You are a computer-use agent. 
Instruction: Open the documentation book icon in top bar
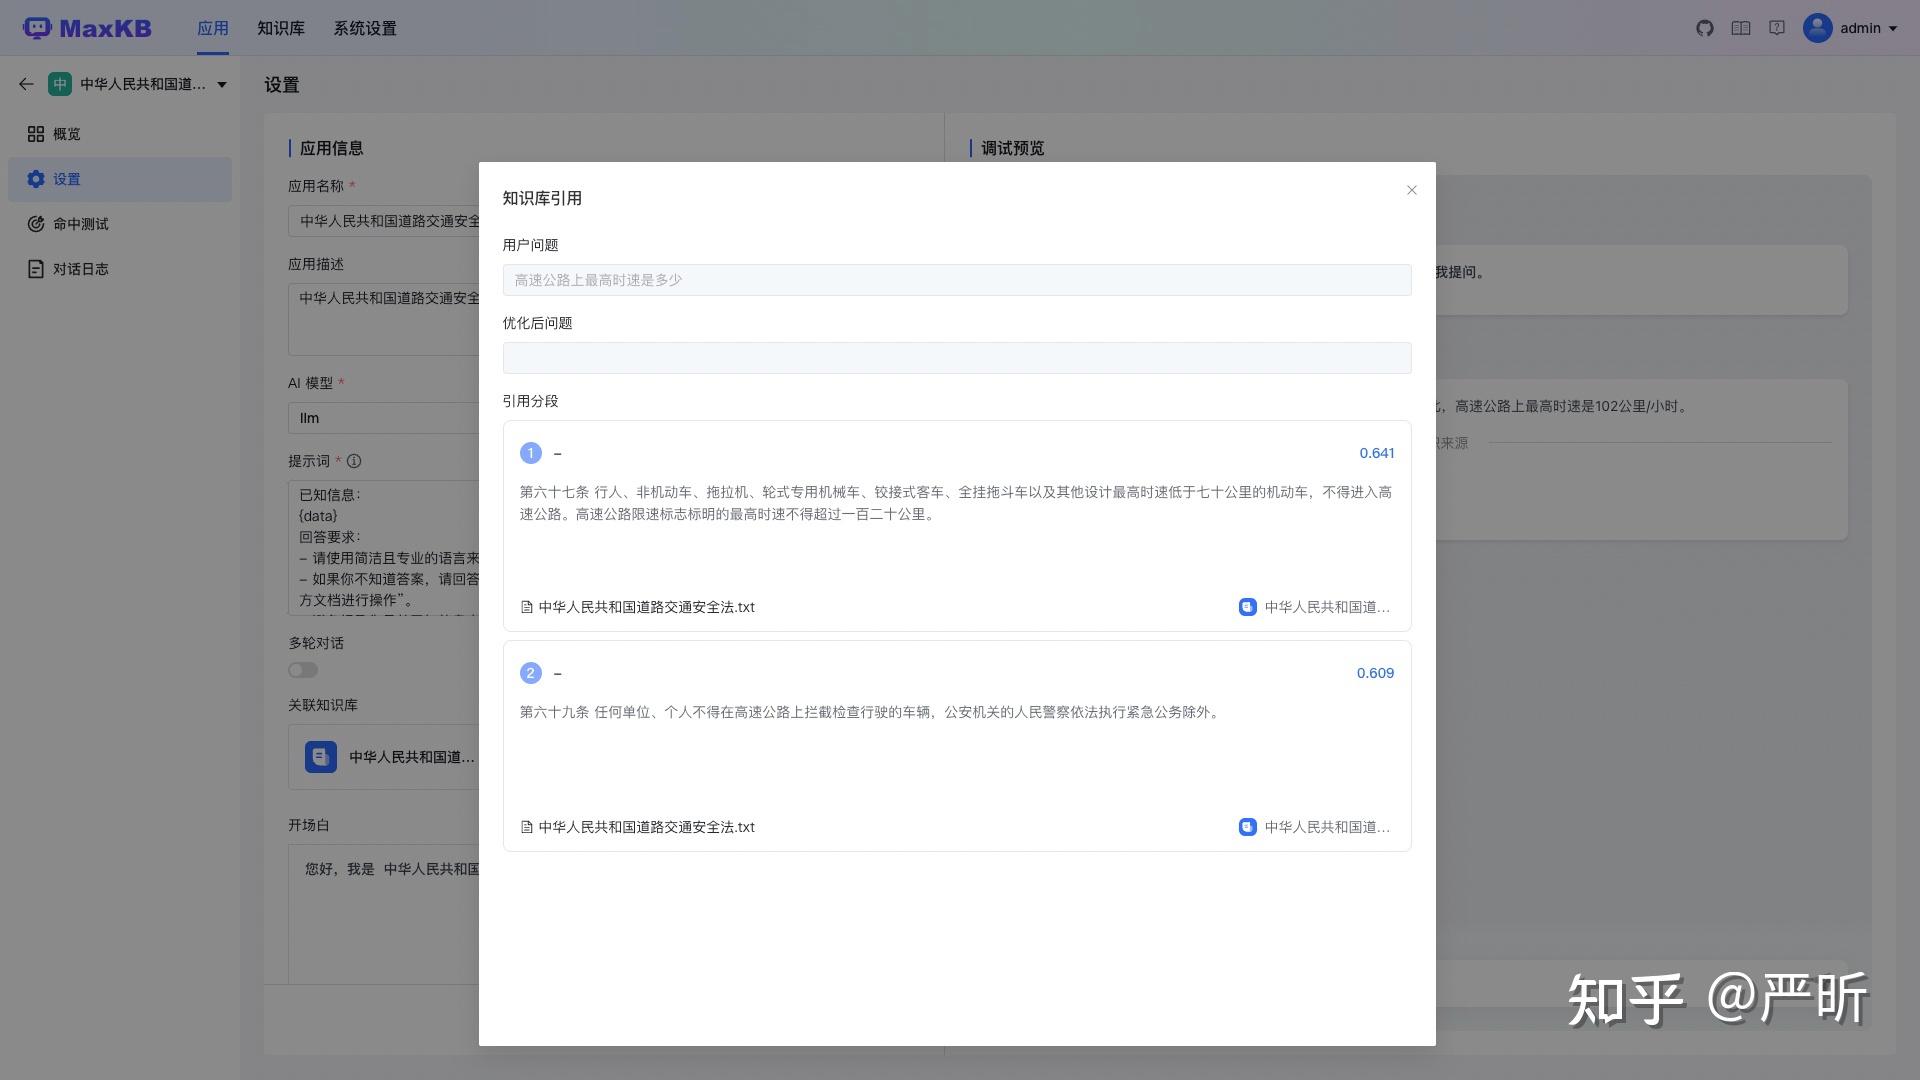click(x=1741, y=28)
